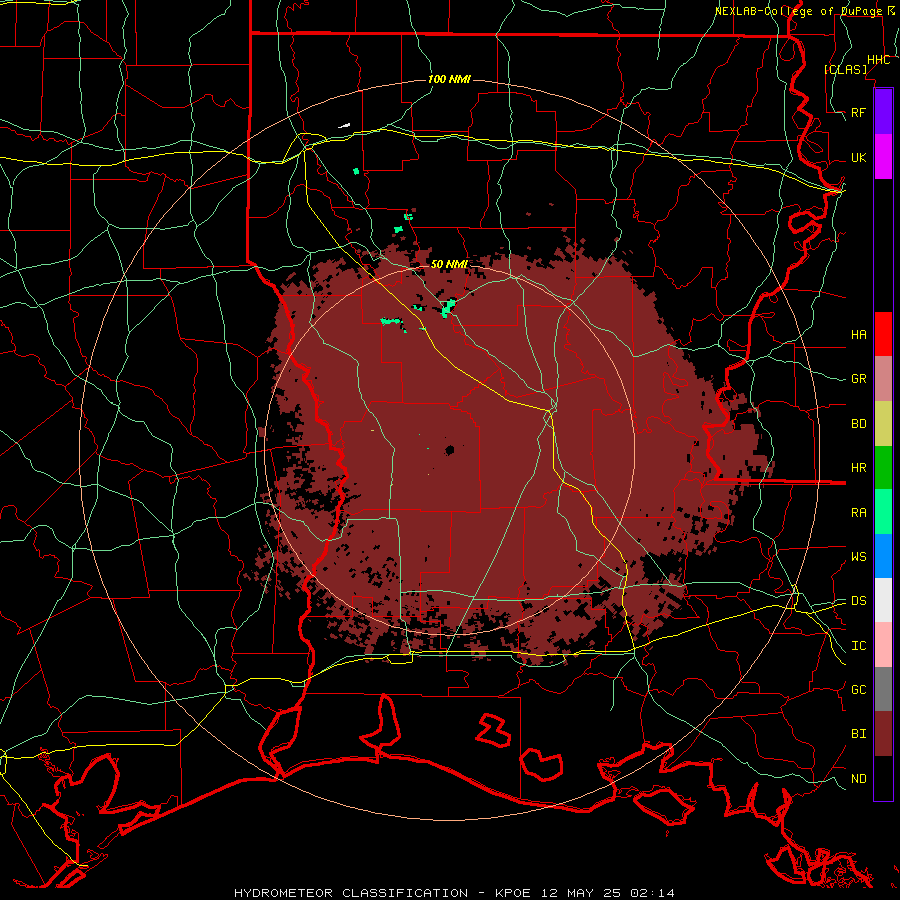The image size is (900, 900).
Task: Select the light pink IC legend swatch
Action: click(x=883, y=645)
